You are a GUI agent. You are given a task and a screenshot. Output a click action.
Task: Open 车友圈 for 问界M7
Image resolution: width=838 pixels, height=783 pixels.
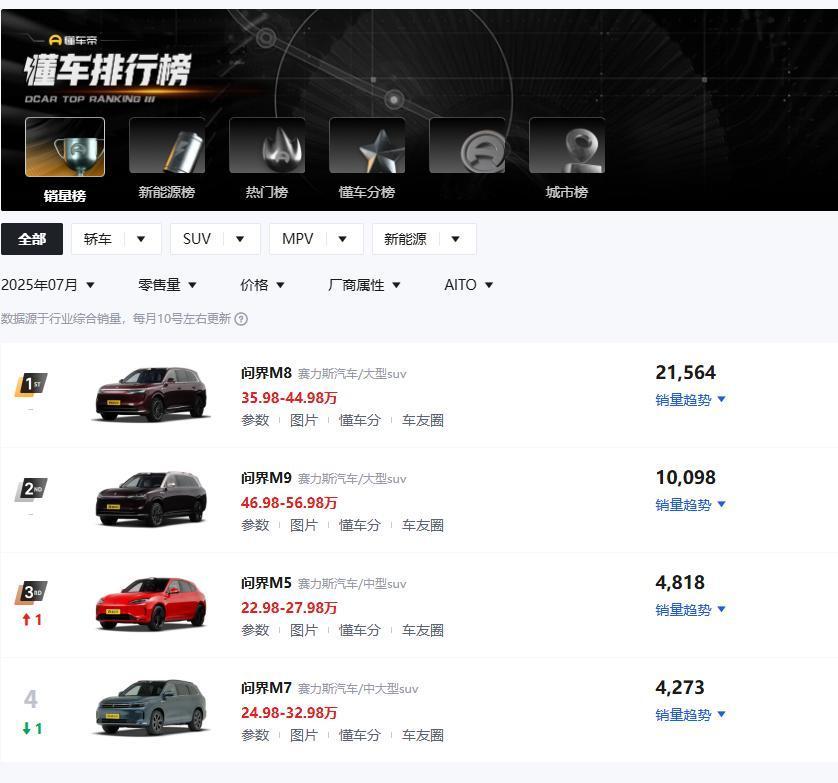pos(423,735)
